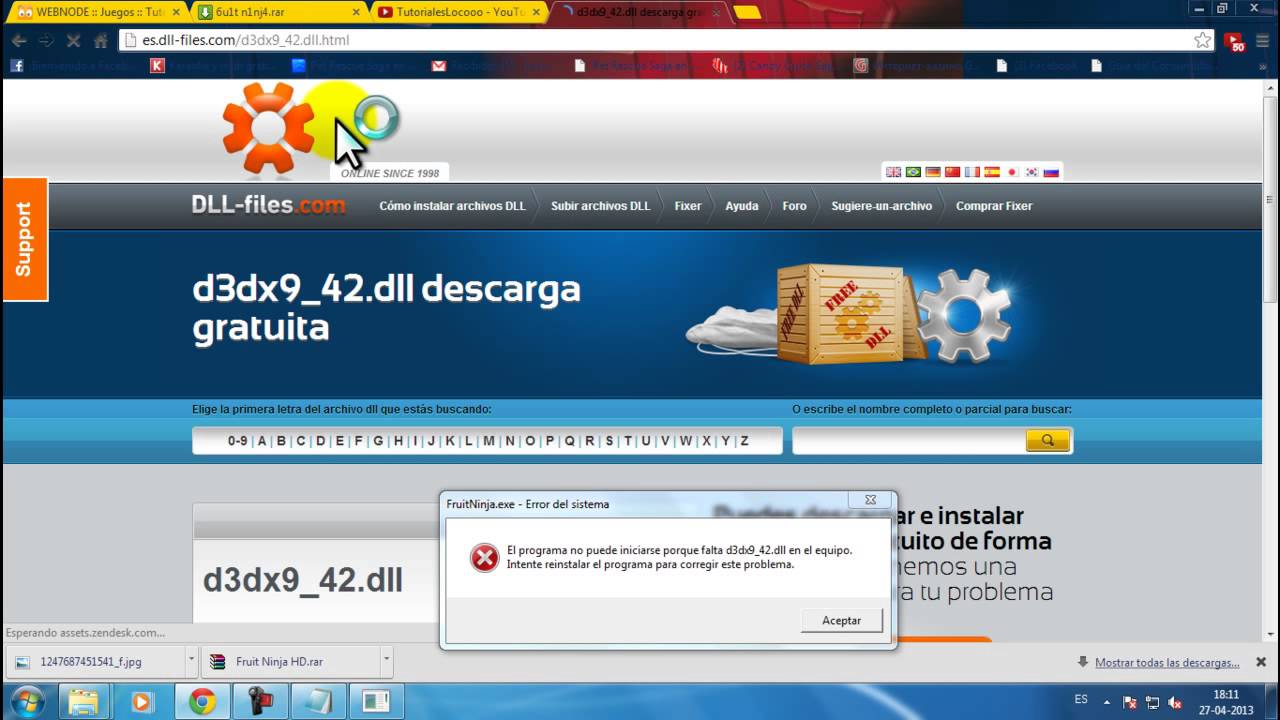Select 0-9 in DLL letter index
Image resolution: width=1280 pixels, height=720 pixels.
coord(237,441)
